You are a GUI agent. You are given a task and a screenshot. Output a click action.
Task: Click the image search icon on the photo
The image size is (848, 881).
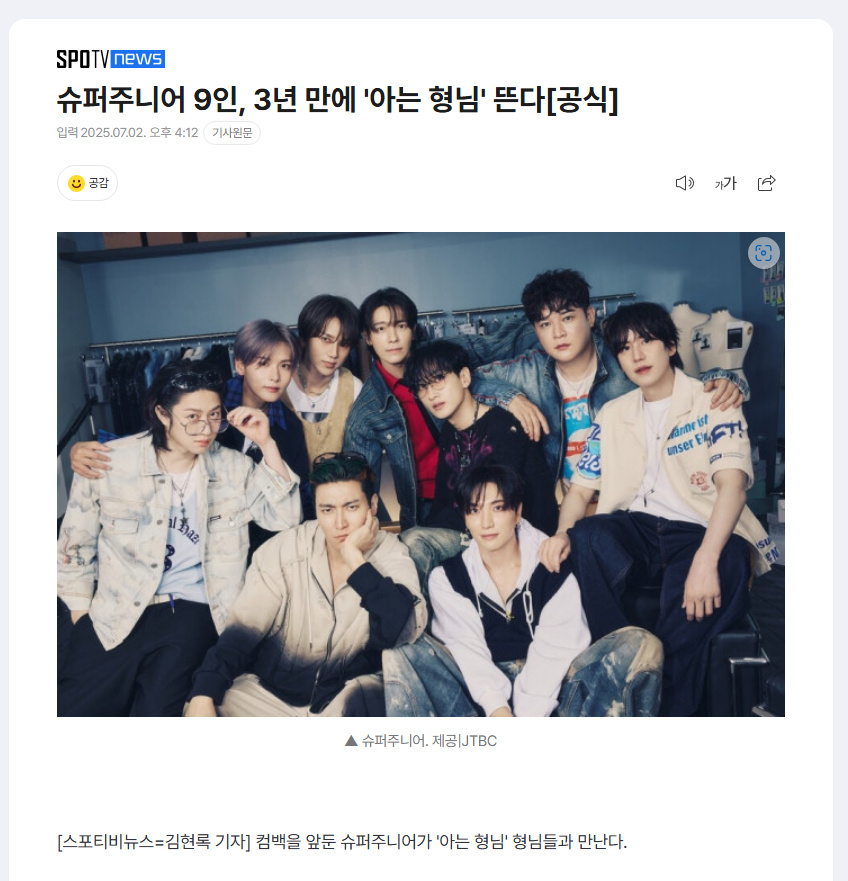point(764,253)
